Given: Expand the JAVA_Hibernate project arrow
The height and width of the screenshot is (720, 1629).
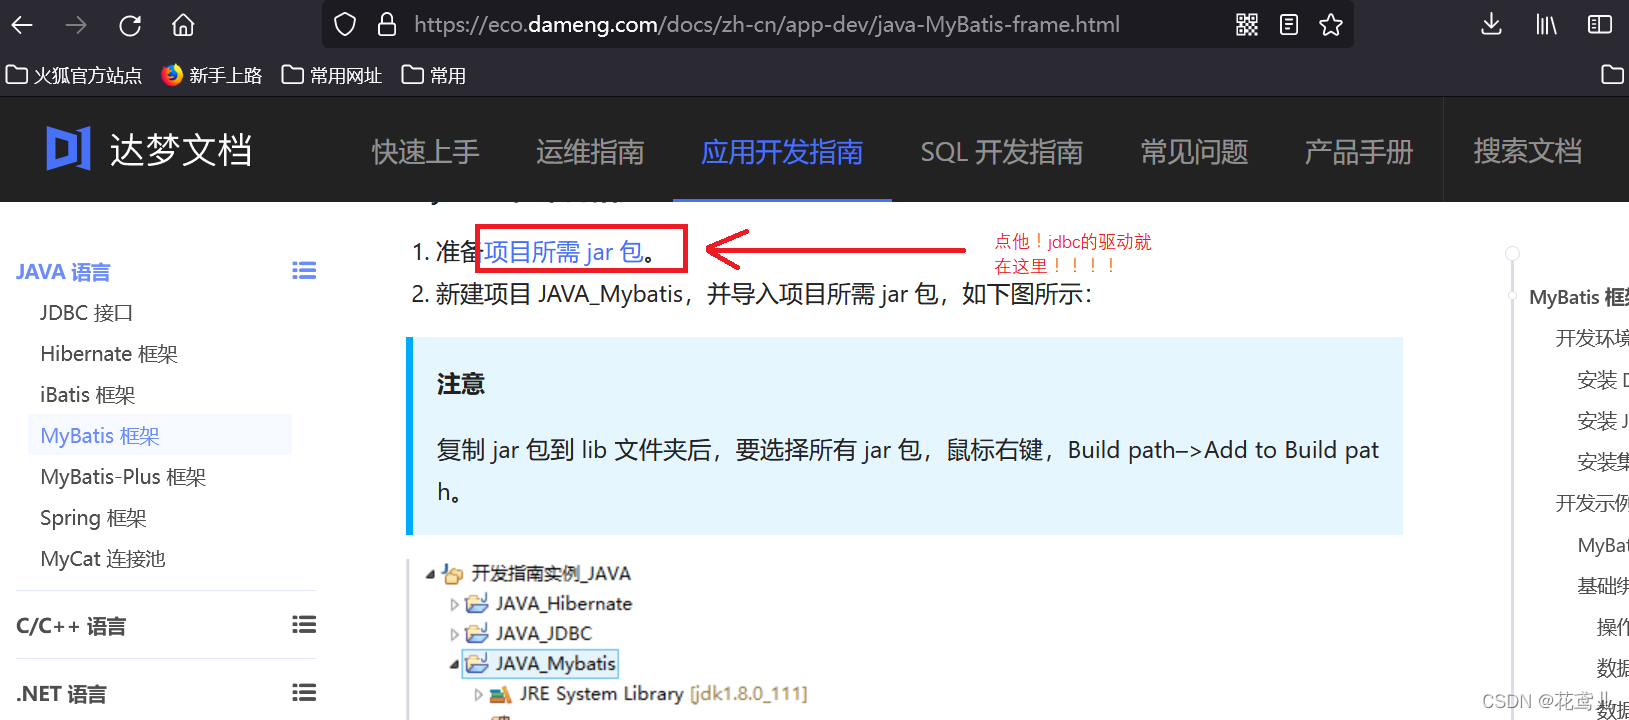Looking at the screenshot, I should pyautogui.click(x=454, y=604).
